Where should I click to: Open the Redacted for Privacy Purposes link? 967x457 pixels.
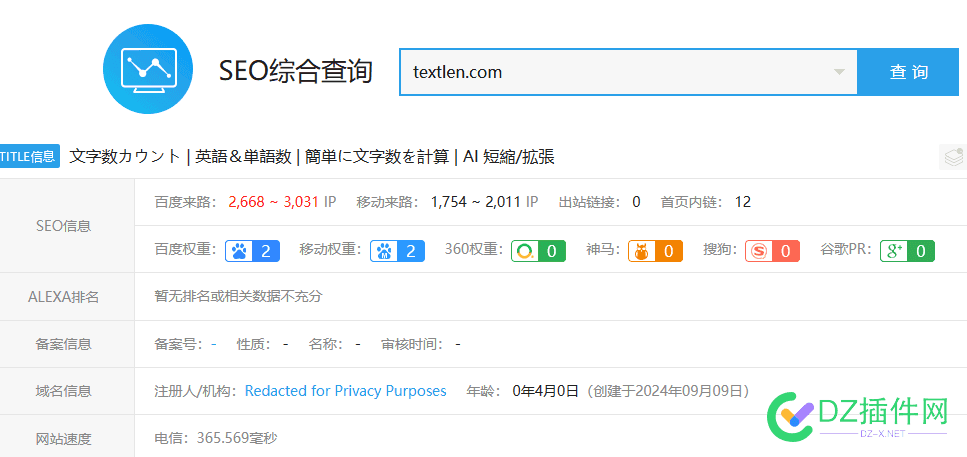345,391
